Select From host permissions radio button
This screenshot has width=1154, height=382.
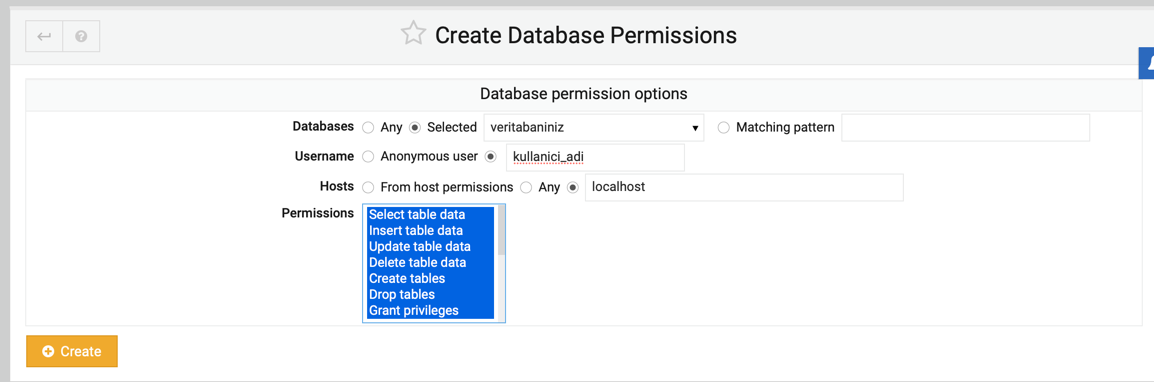tap(368, 187)
